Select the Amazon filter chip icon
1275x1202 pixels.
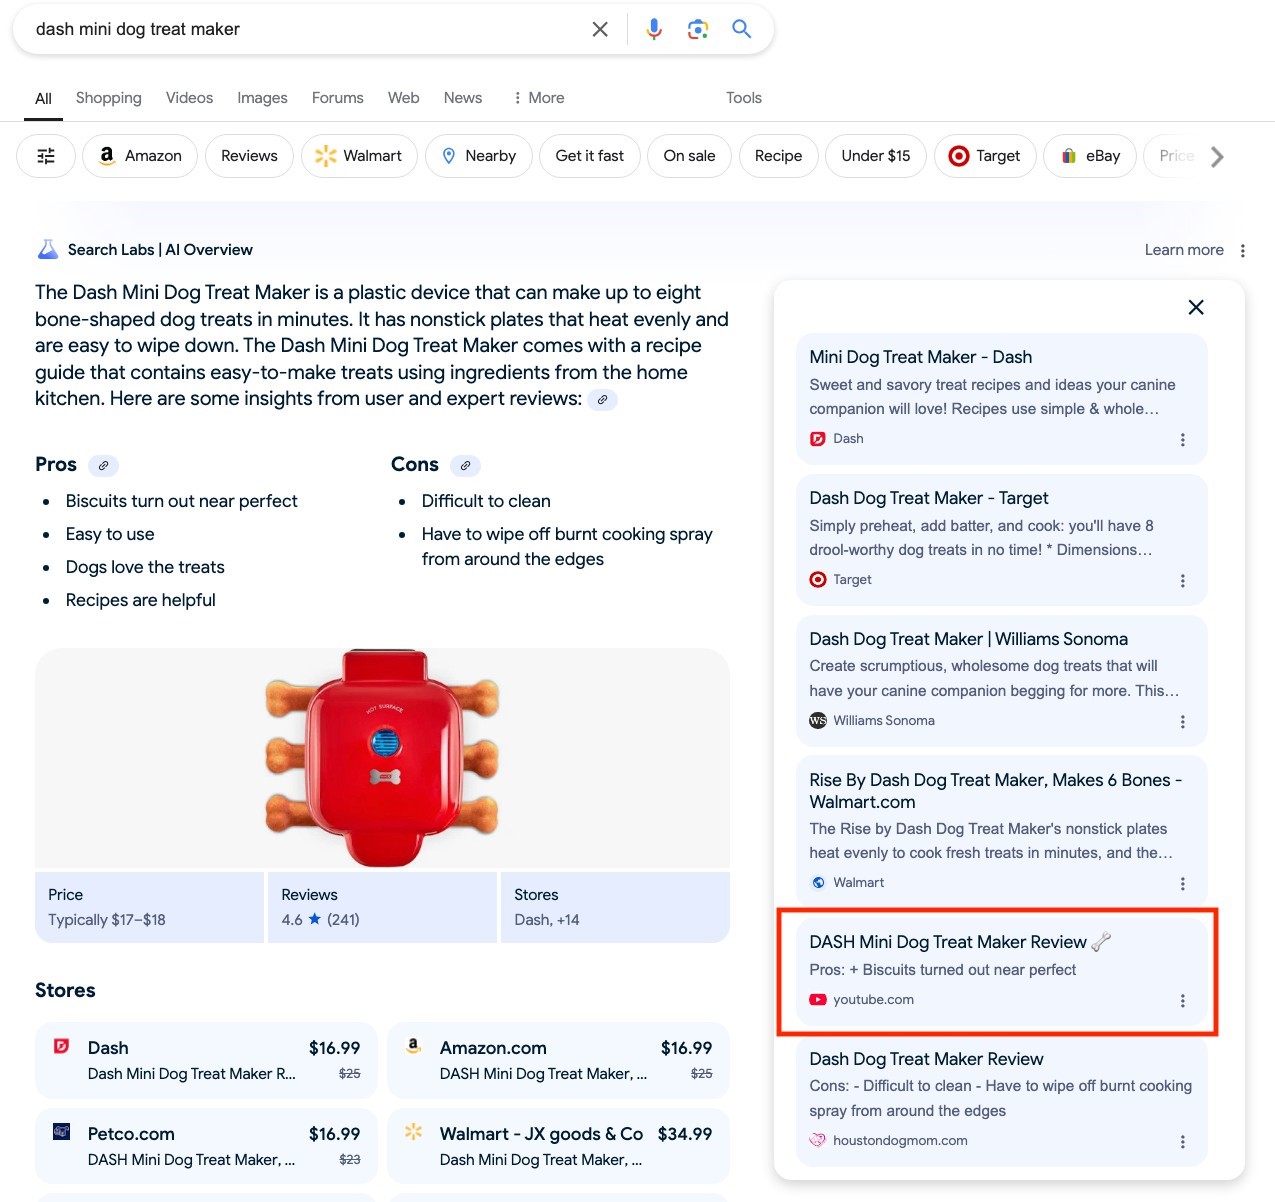click(x=107, y=155)
